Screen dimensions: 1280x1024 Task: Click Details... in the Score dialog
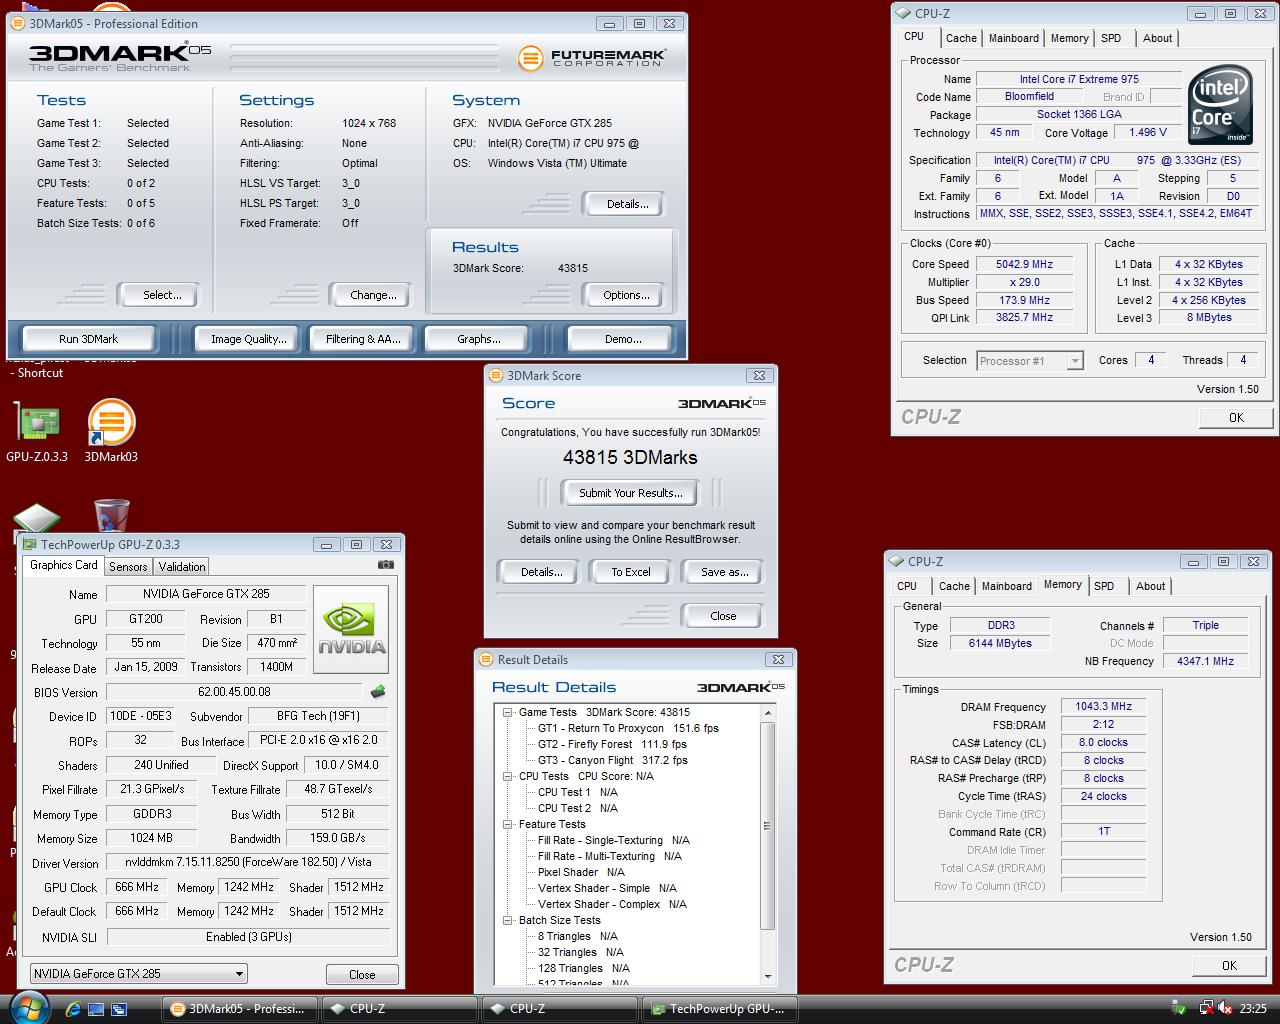541,572
